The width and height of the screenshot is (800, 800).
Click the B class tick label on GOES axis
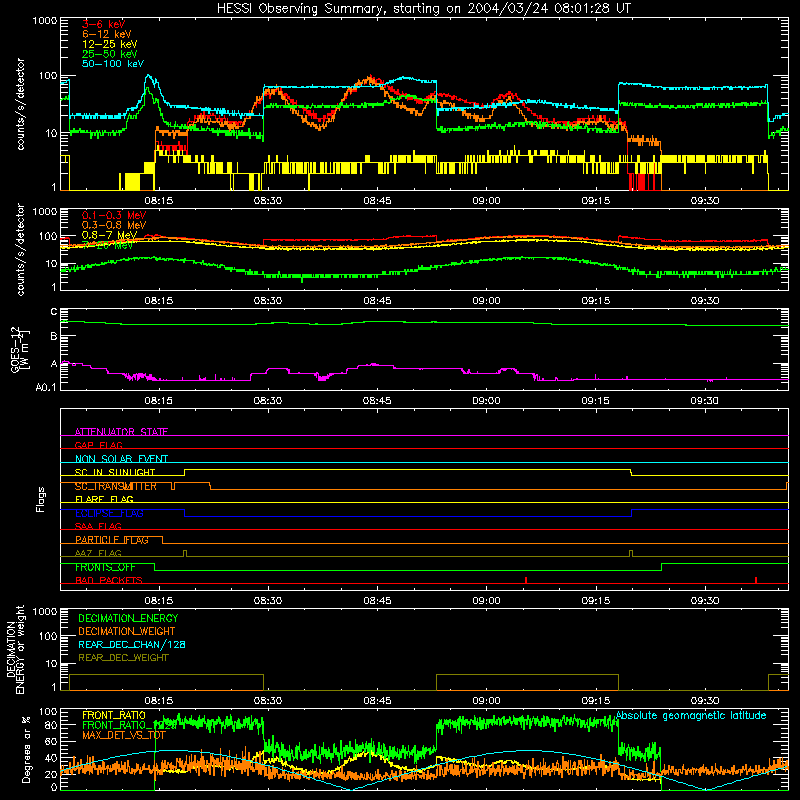point(54,337)
